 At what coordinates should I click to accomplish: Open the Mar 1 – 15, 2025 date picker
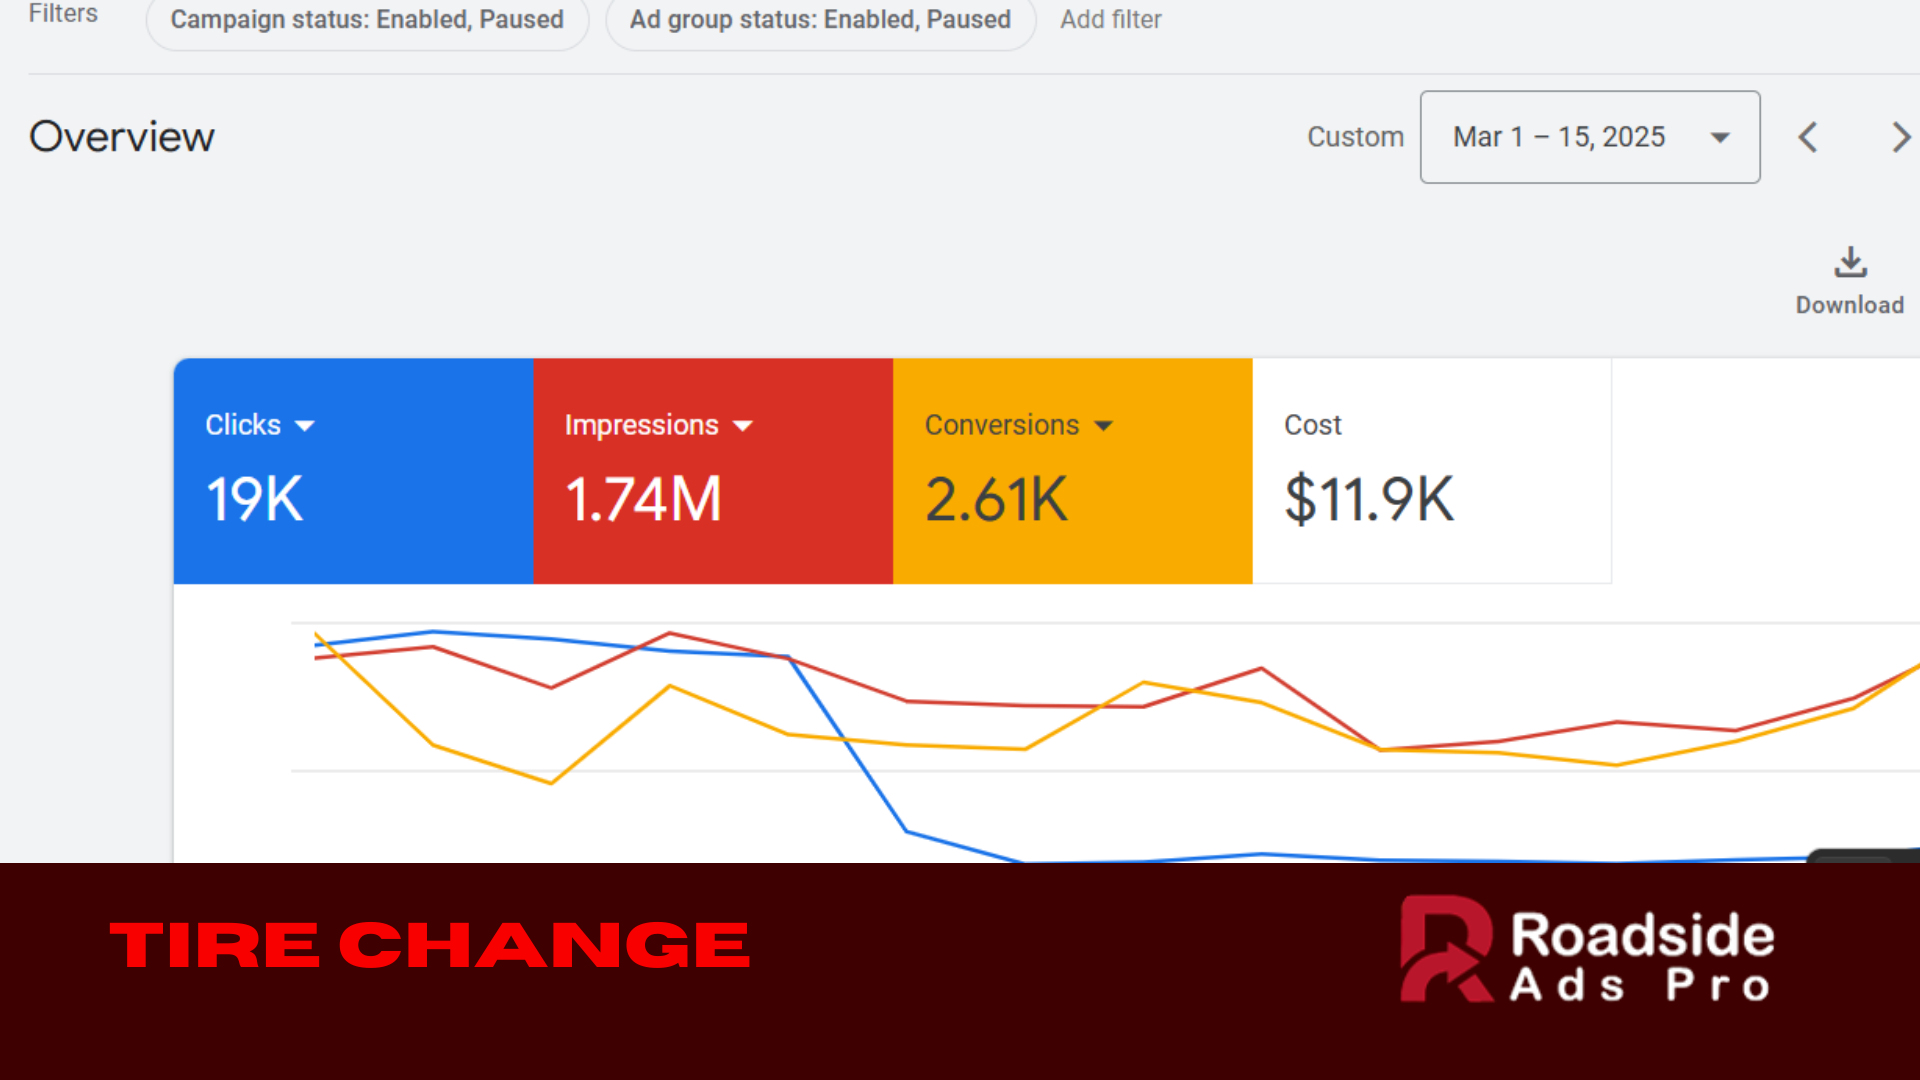click(x=1590, y=137)
